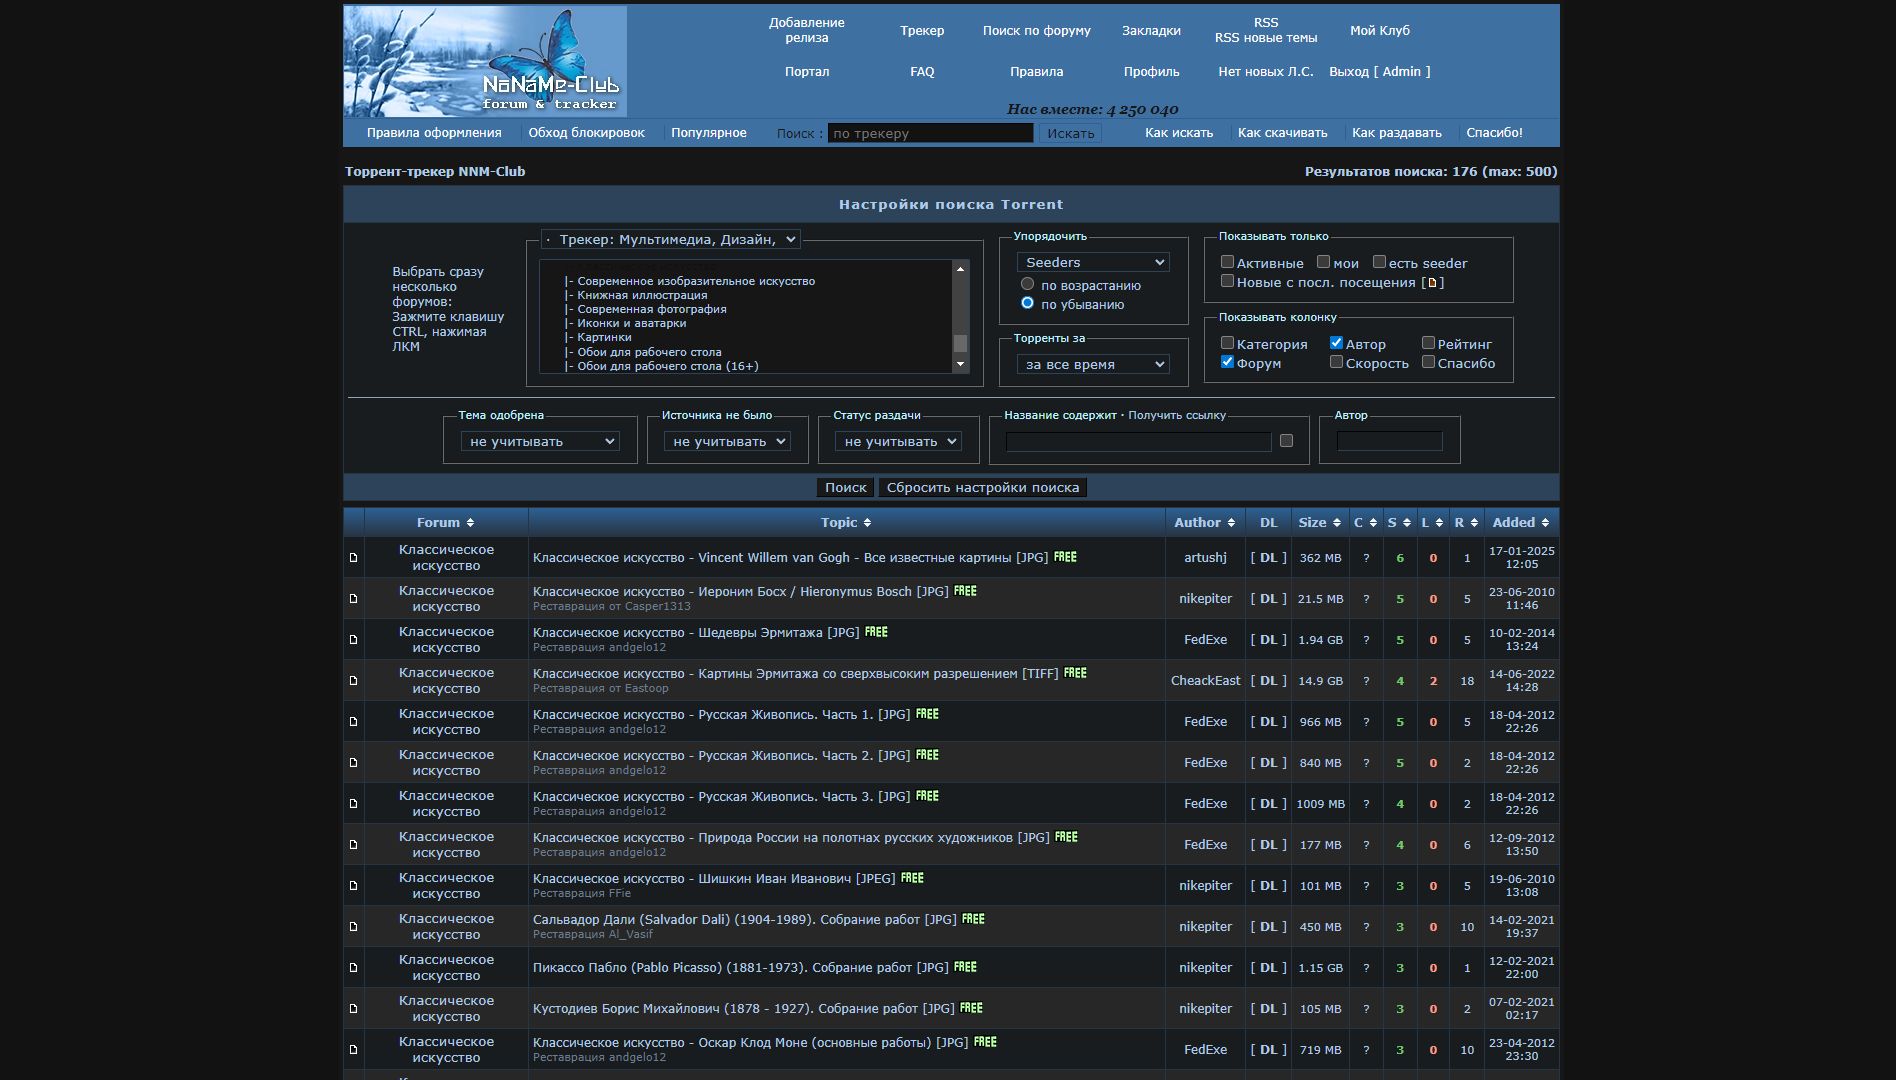Image resolution: width=1896 pixels, height=1080 pixels.
Task: Go to Профиль menu item
Action: (x=1151, y=72)
